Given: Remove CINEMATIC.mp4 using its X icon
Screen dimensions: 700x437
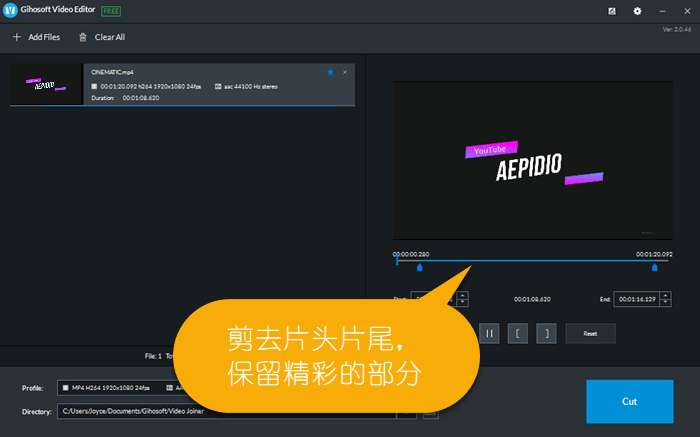Looking at the screenshot, I should point(345,72).
